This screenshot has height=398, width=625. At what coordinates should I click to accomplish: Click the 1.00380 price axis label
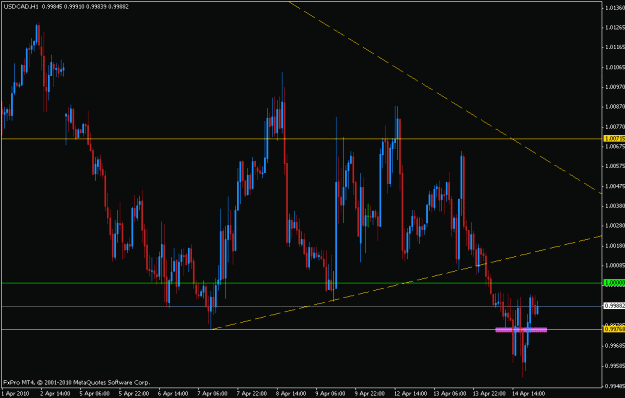point(615,206)
